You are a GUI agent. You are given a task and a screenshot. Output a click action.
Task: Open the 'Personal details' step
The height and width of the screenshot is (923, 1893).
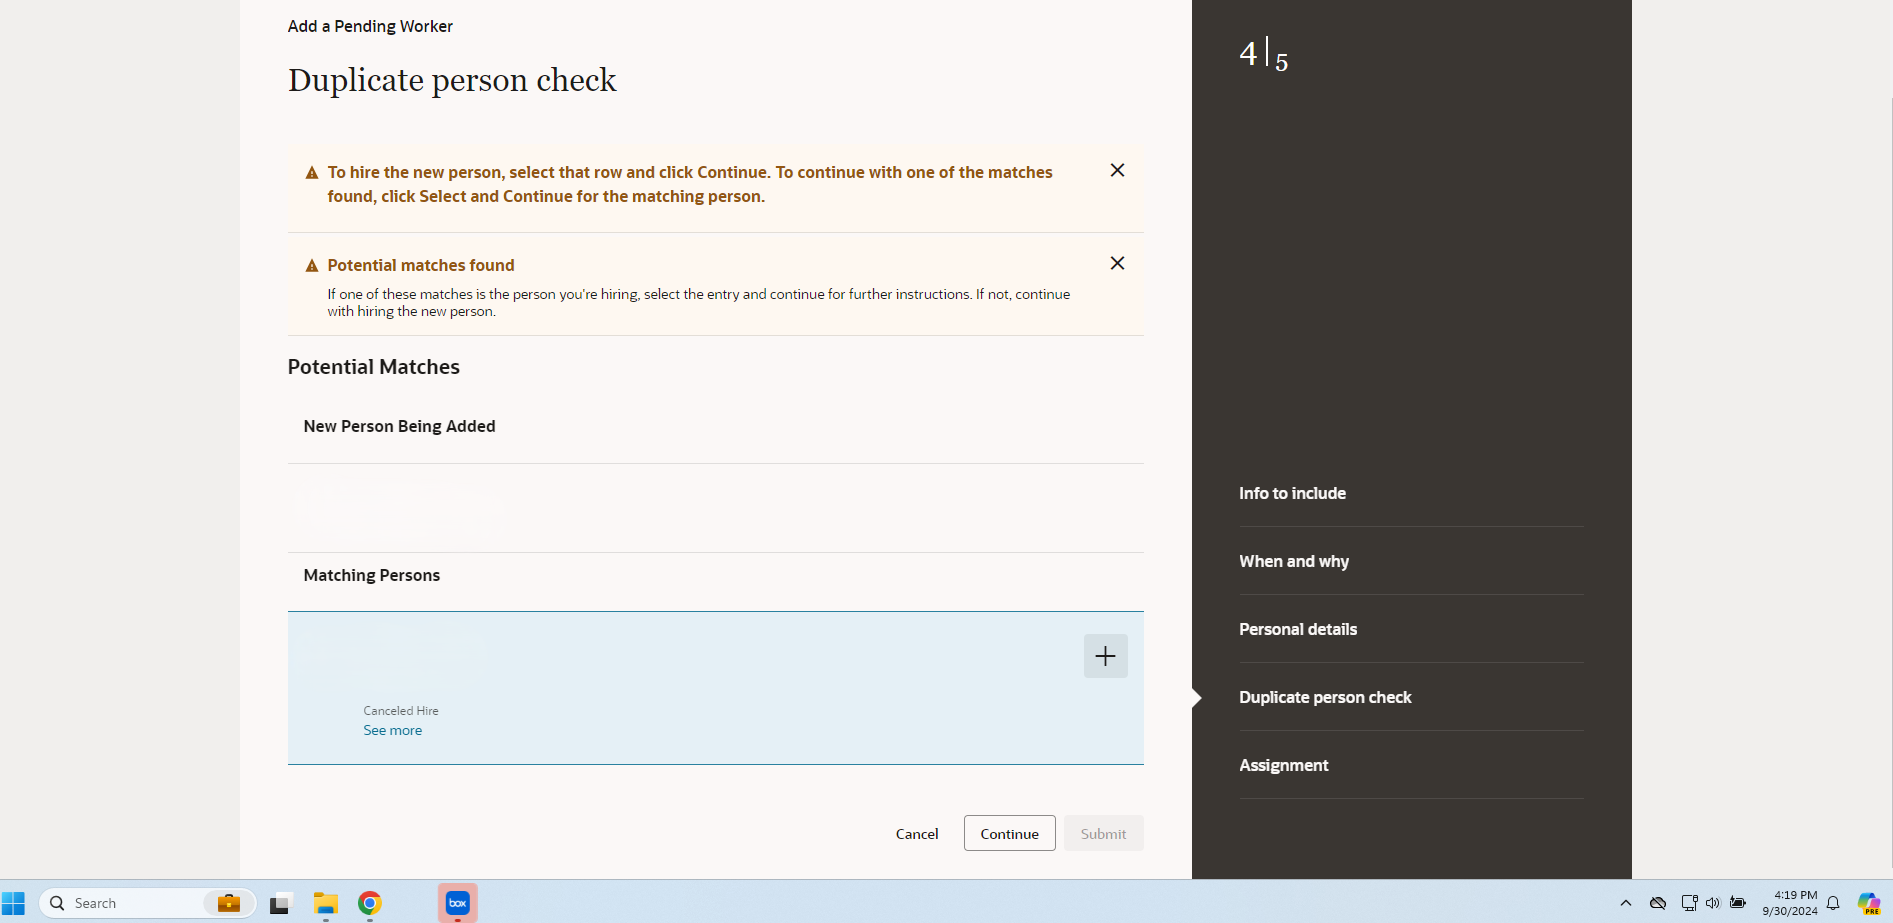click(x=1298, y=629)
